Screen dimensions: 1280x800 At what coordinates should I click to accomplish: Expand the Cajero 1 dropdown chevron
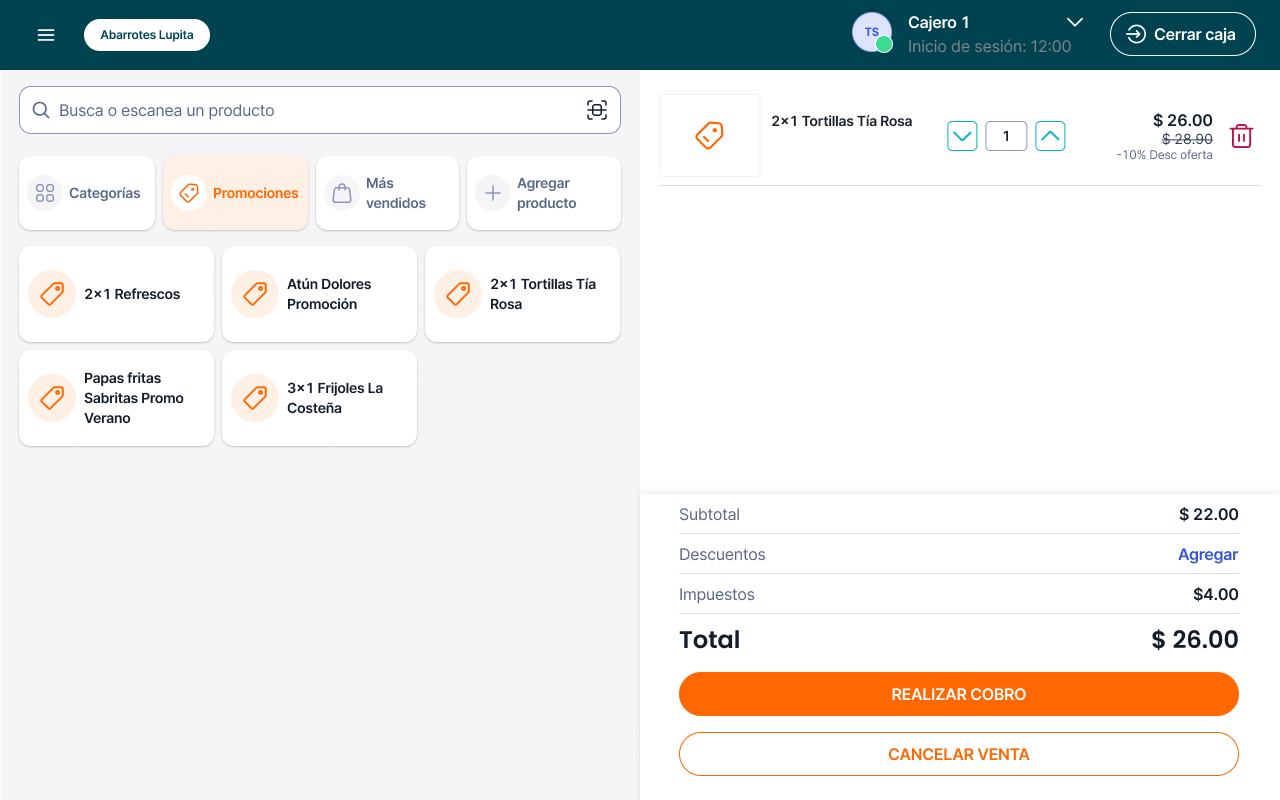coord(1075,22)
